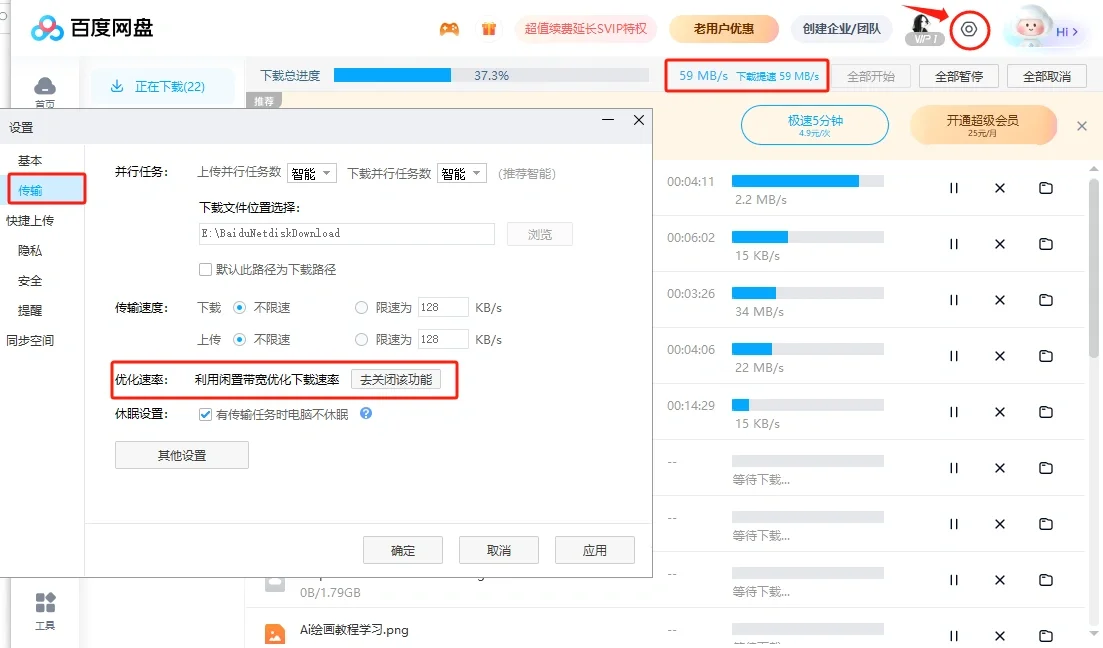Select 限速为 radio for download speed
The image size is (1103, 648).
[360, 307]
